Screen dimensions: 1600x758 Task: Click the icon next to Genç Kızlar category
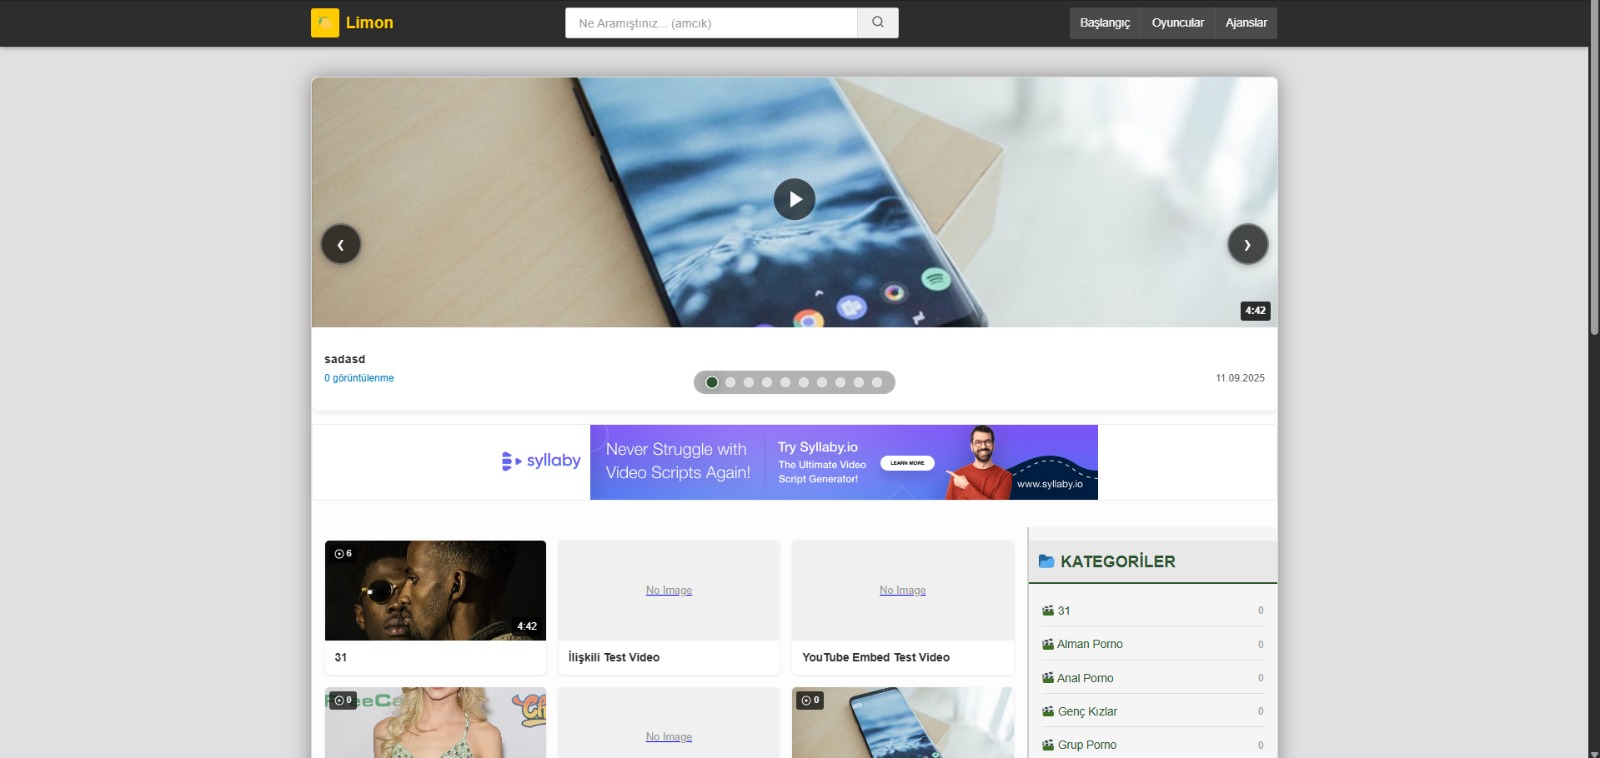1048,712
